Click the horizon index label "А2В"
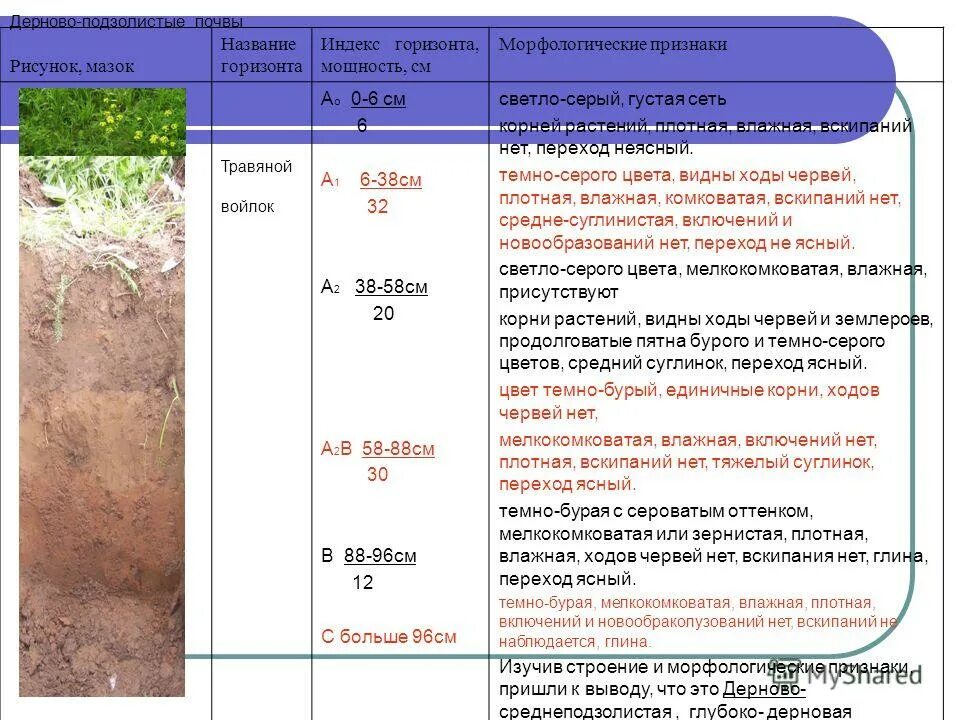The width and height of the screenshot is (960, 720). pos(337,448)
